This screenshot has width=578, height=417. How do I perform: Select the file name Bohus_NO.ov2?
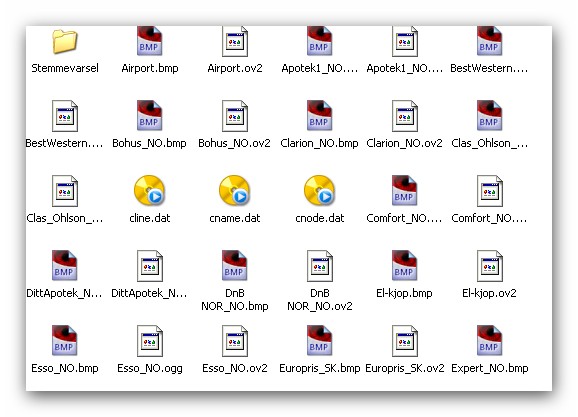[x=234, y=143]
